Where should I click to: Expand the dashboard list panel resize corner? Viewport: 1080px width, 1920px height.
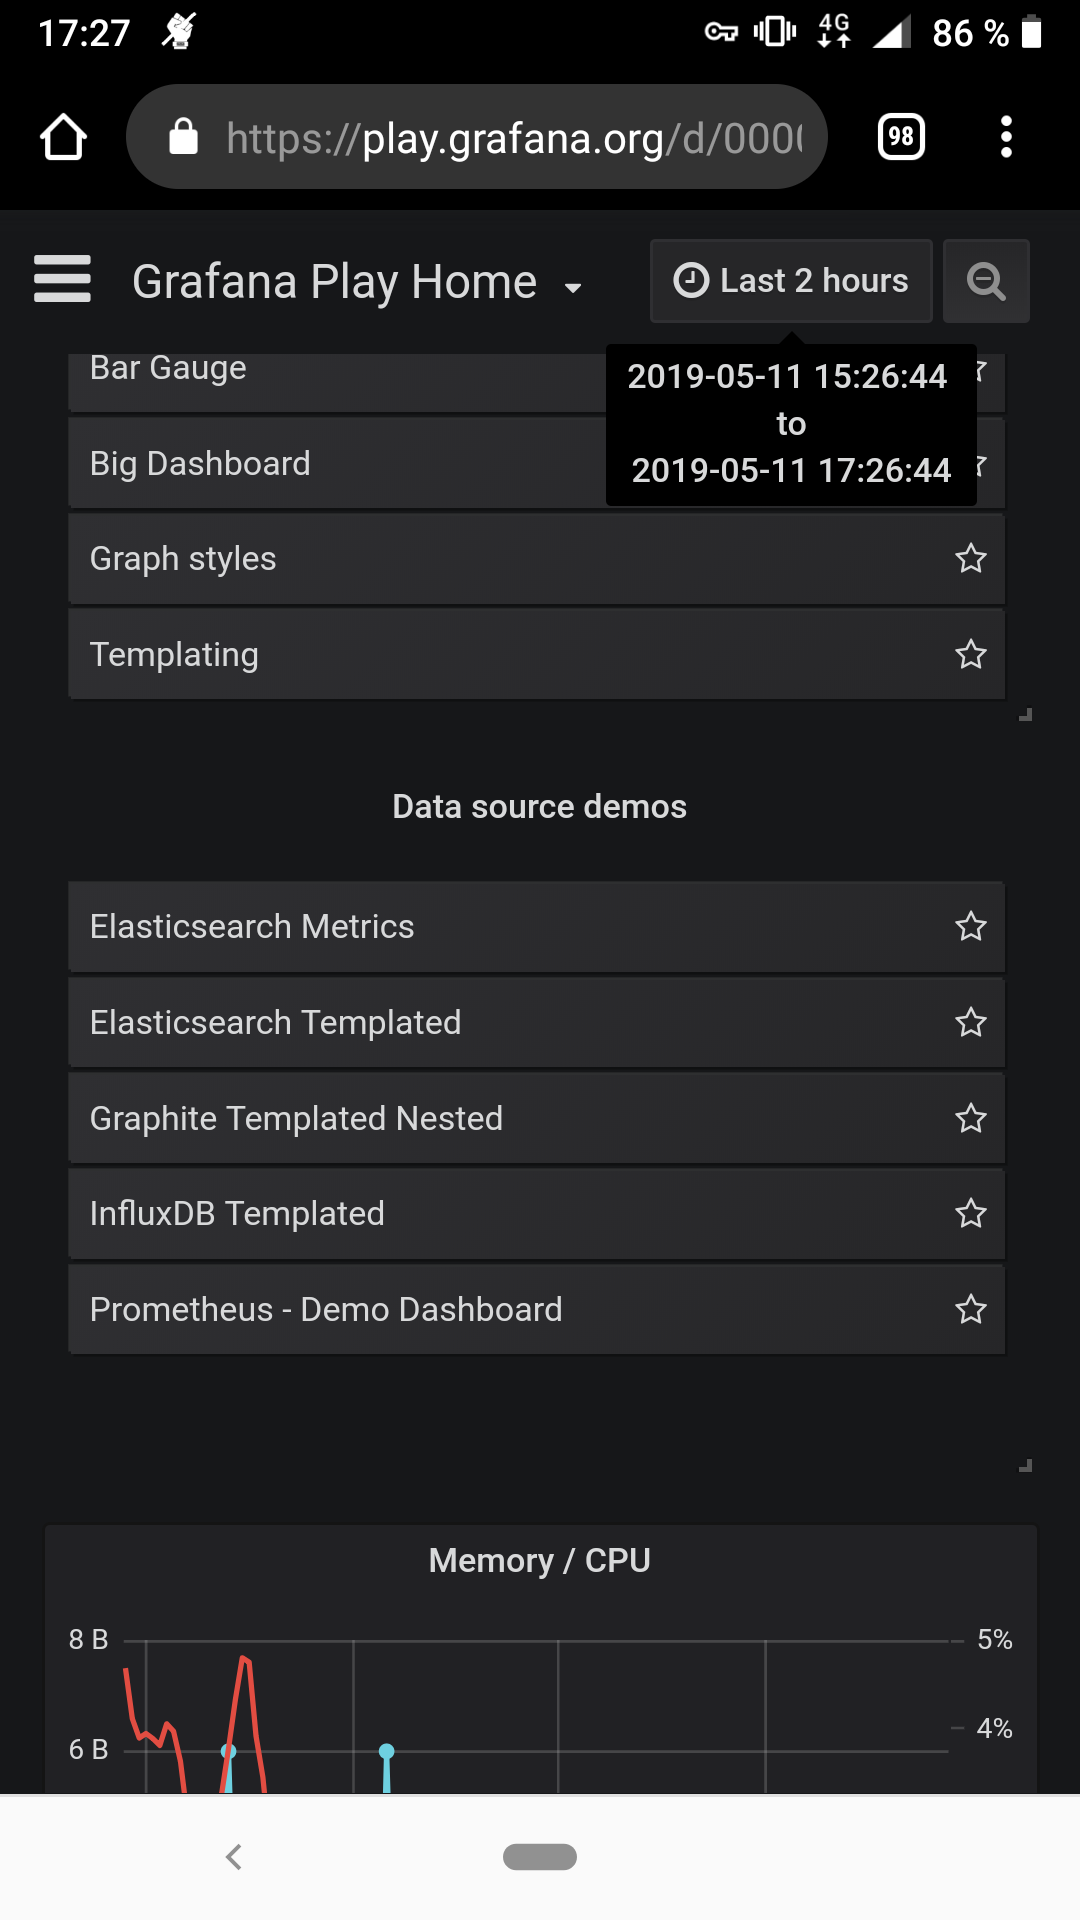(x=1024, y=715)
